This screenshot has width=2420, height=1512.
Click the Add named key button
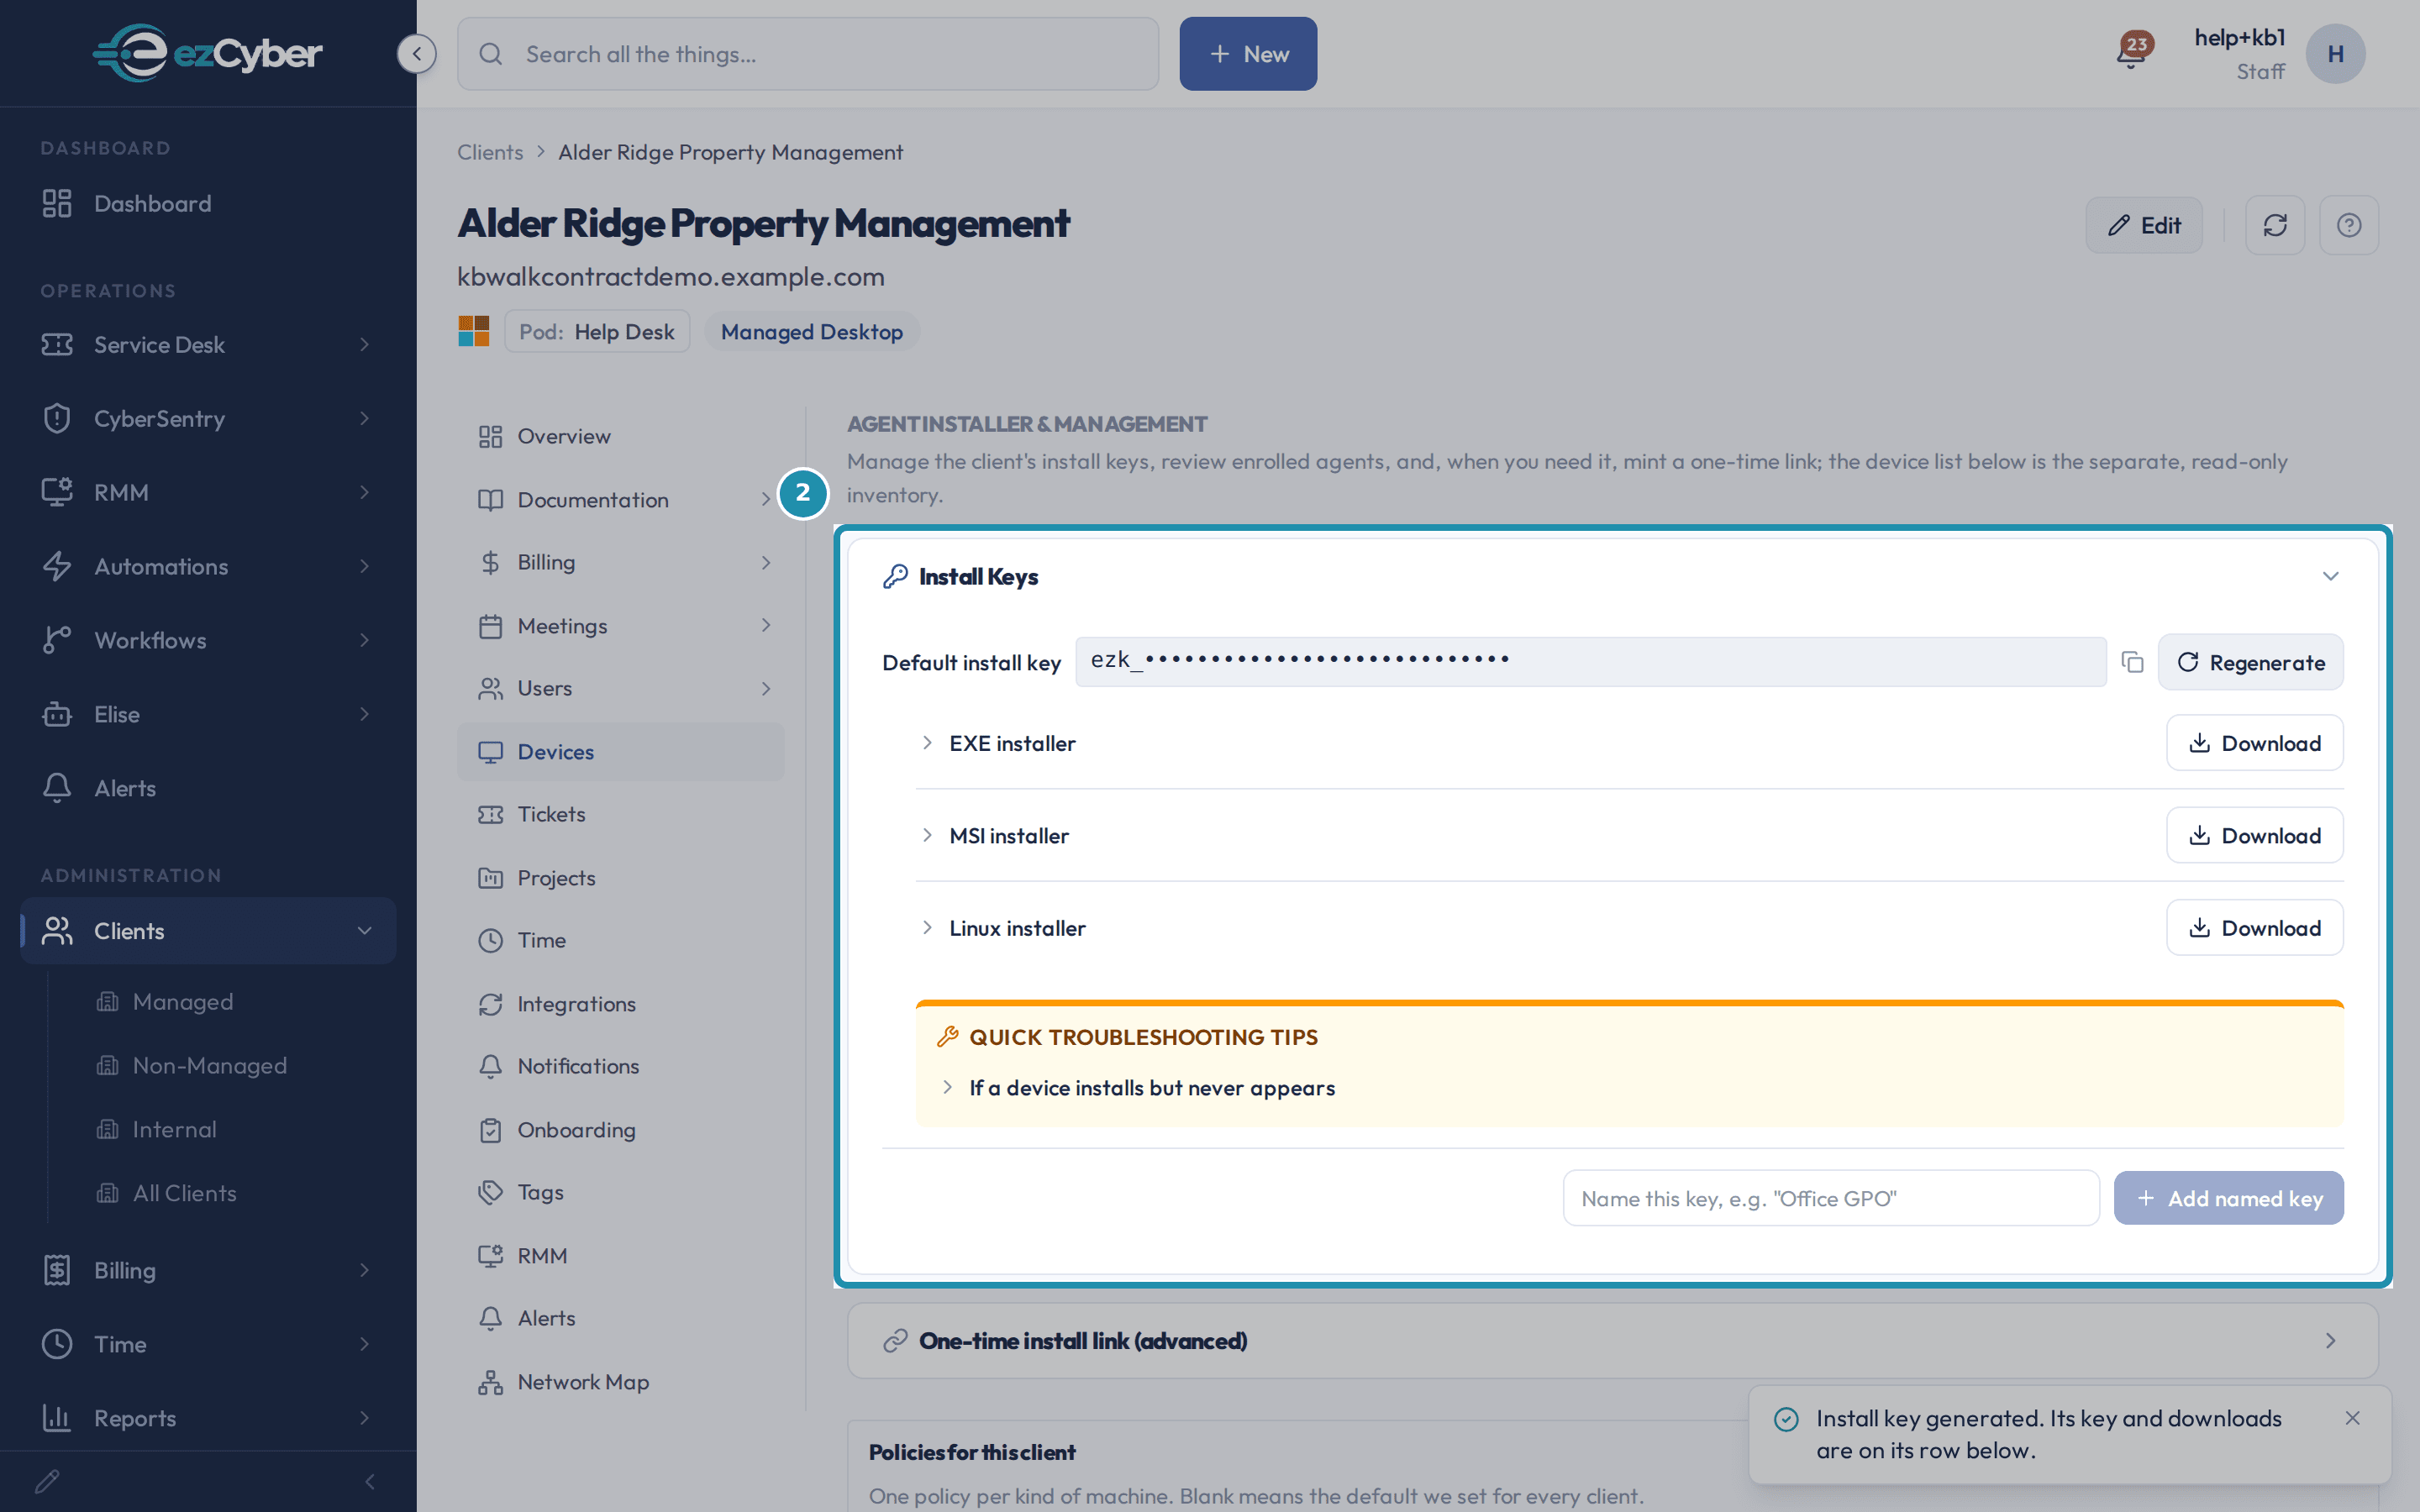pos(2228,1198)
